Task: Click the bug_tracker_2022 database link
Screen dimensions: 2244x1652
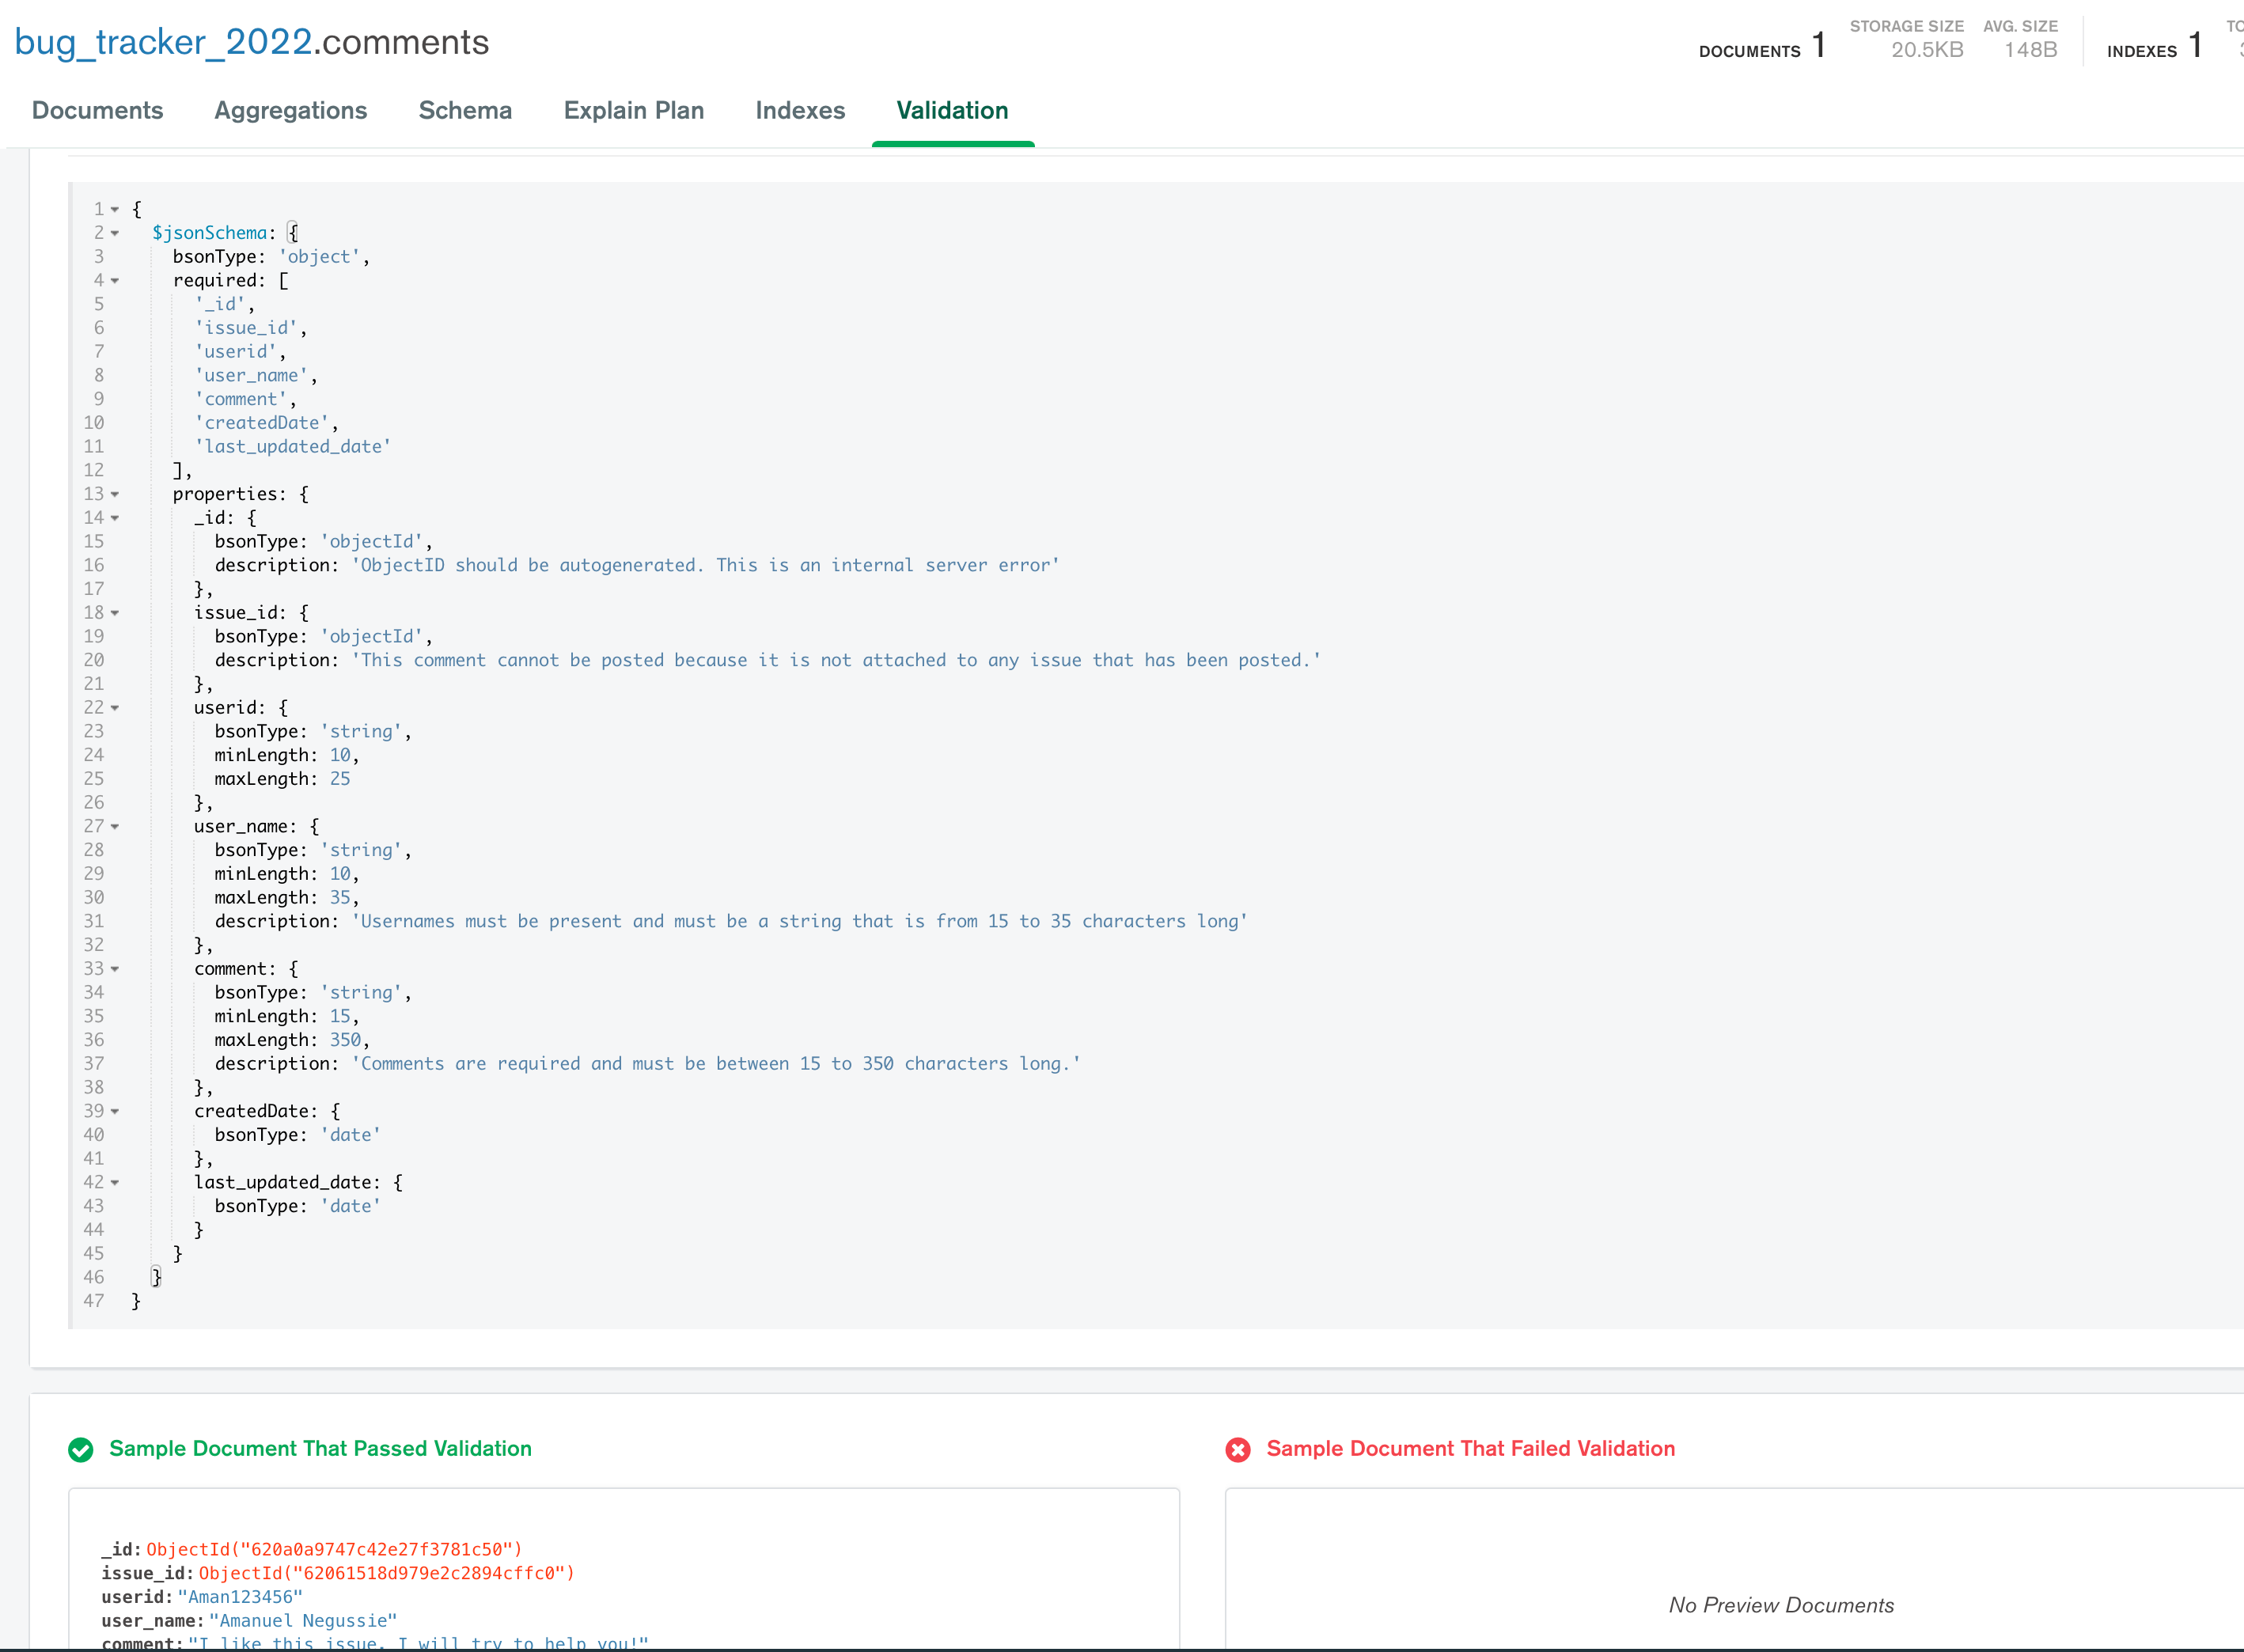Action: pos(163,42)
